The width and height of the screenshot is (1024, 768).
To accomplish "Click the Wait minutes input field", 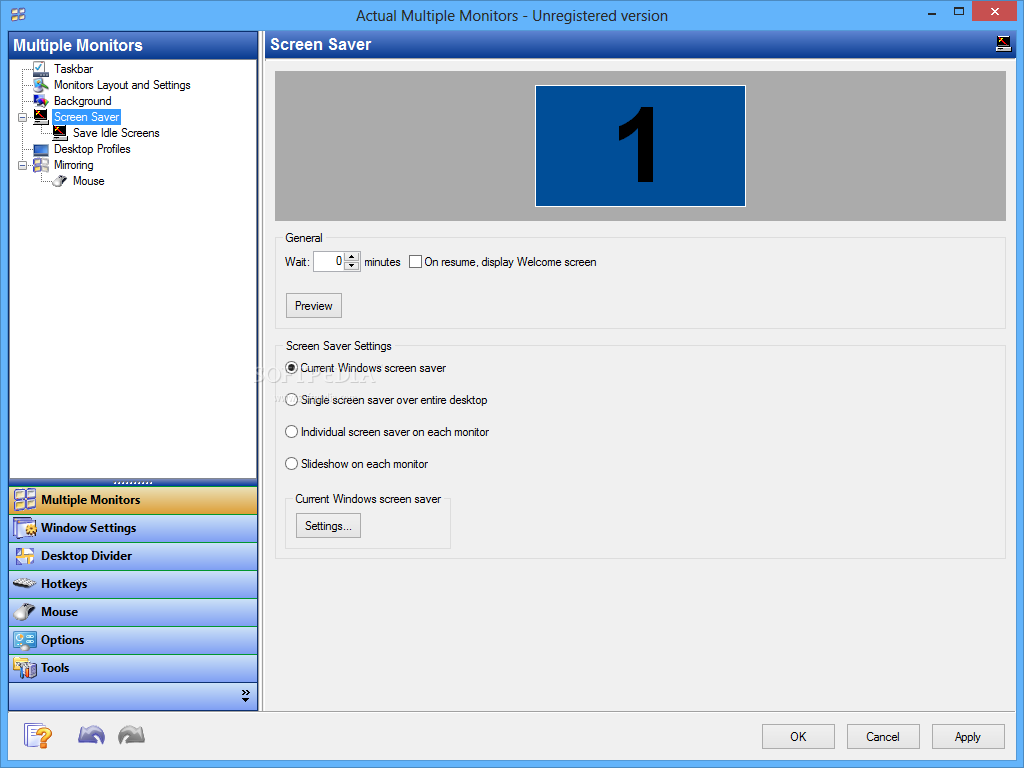I will pyautogui.click(x=329, y=261).
